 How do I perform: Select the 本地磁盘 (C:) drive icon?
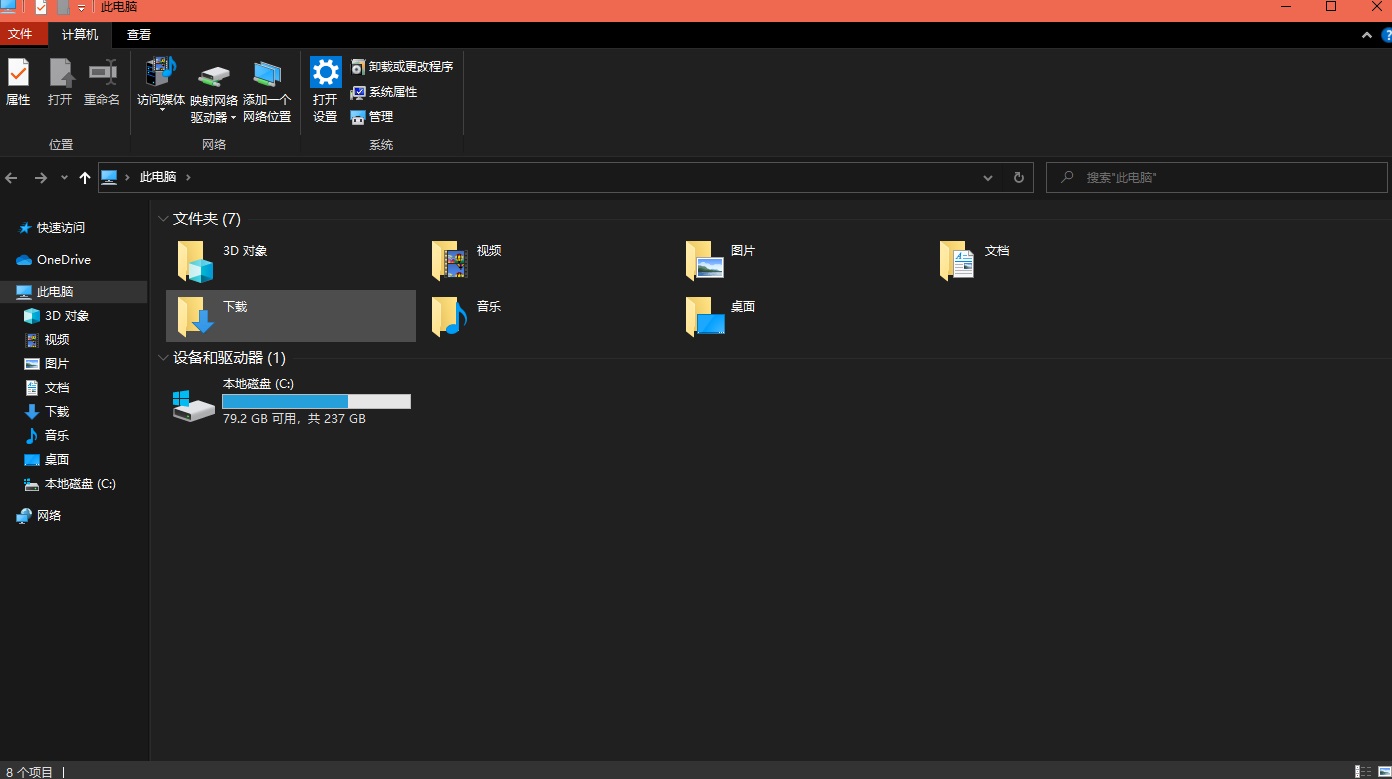click(193, 406)
